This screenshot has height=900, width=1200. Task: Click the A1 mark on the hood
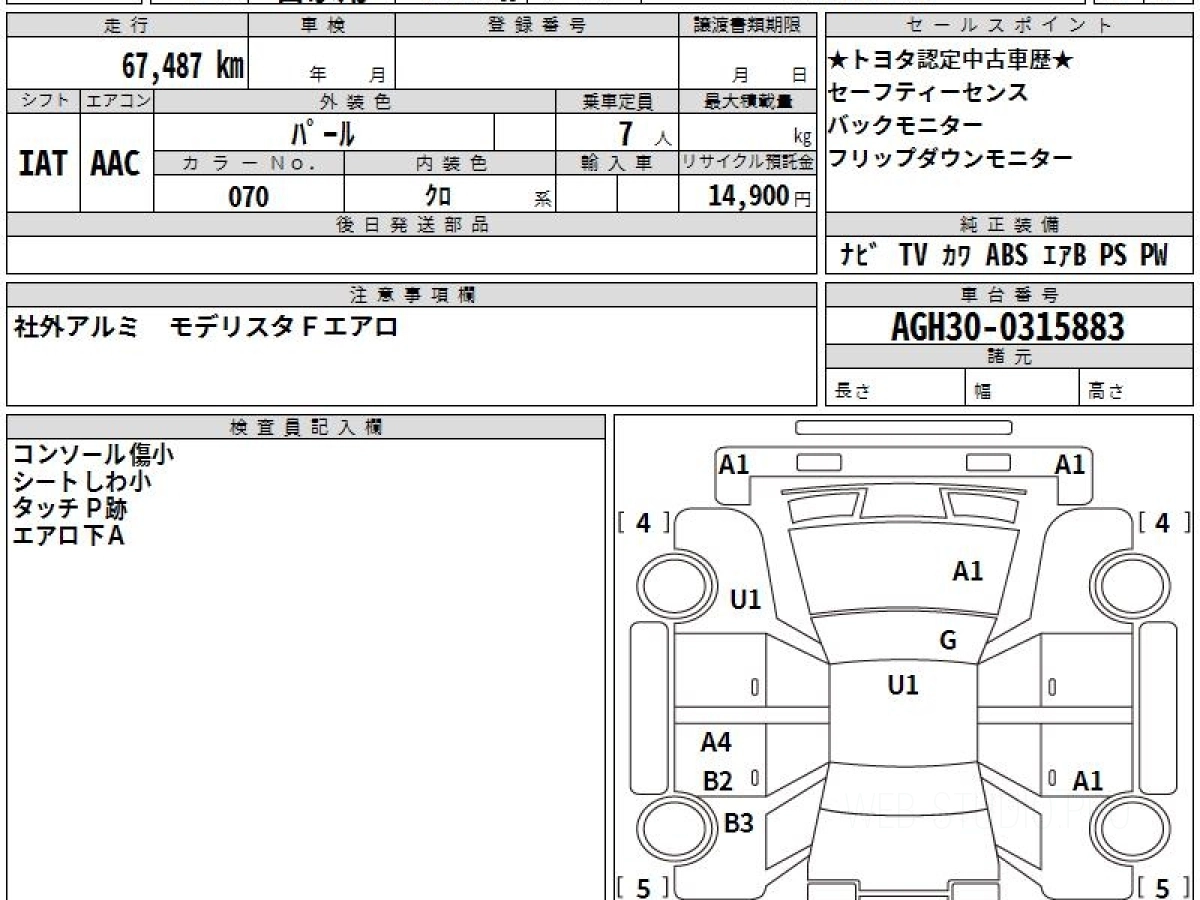coord(967,571)
